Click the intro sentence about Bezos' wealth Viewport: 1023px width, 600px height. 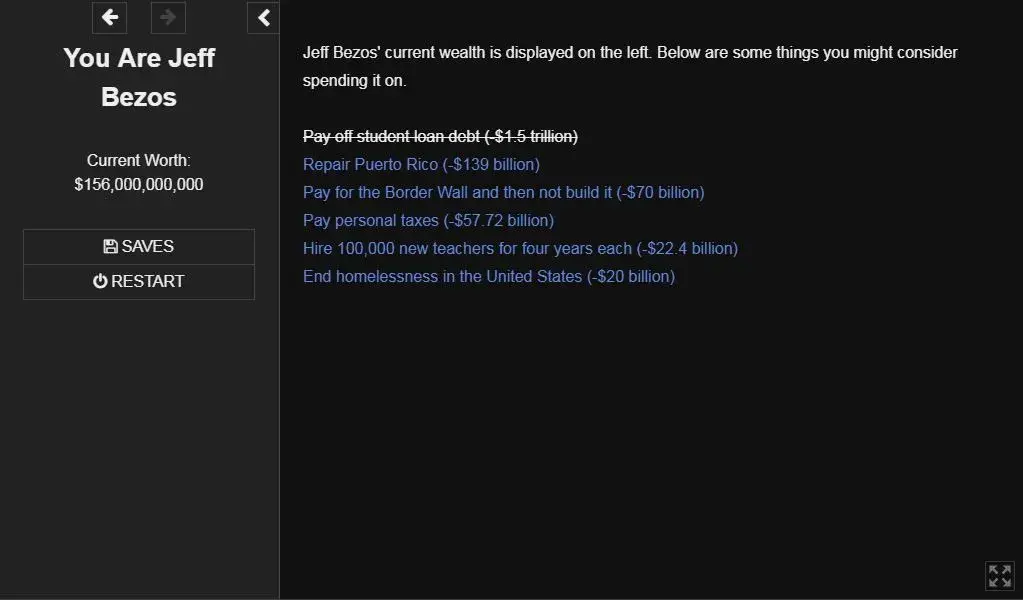click(x=630, y=52)
